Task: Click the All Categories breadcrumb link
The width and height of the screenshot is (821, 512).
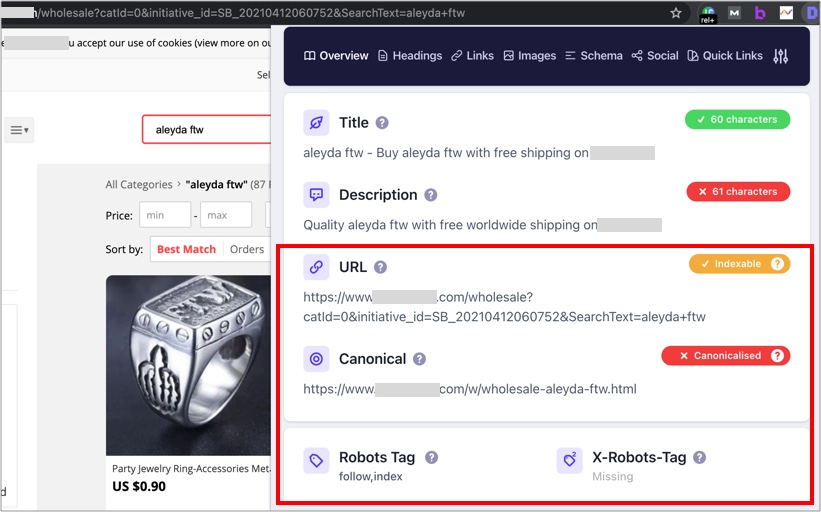Action: (139, 184)
